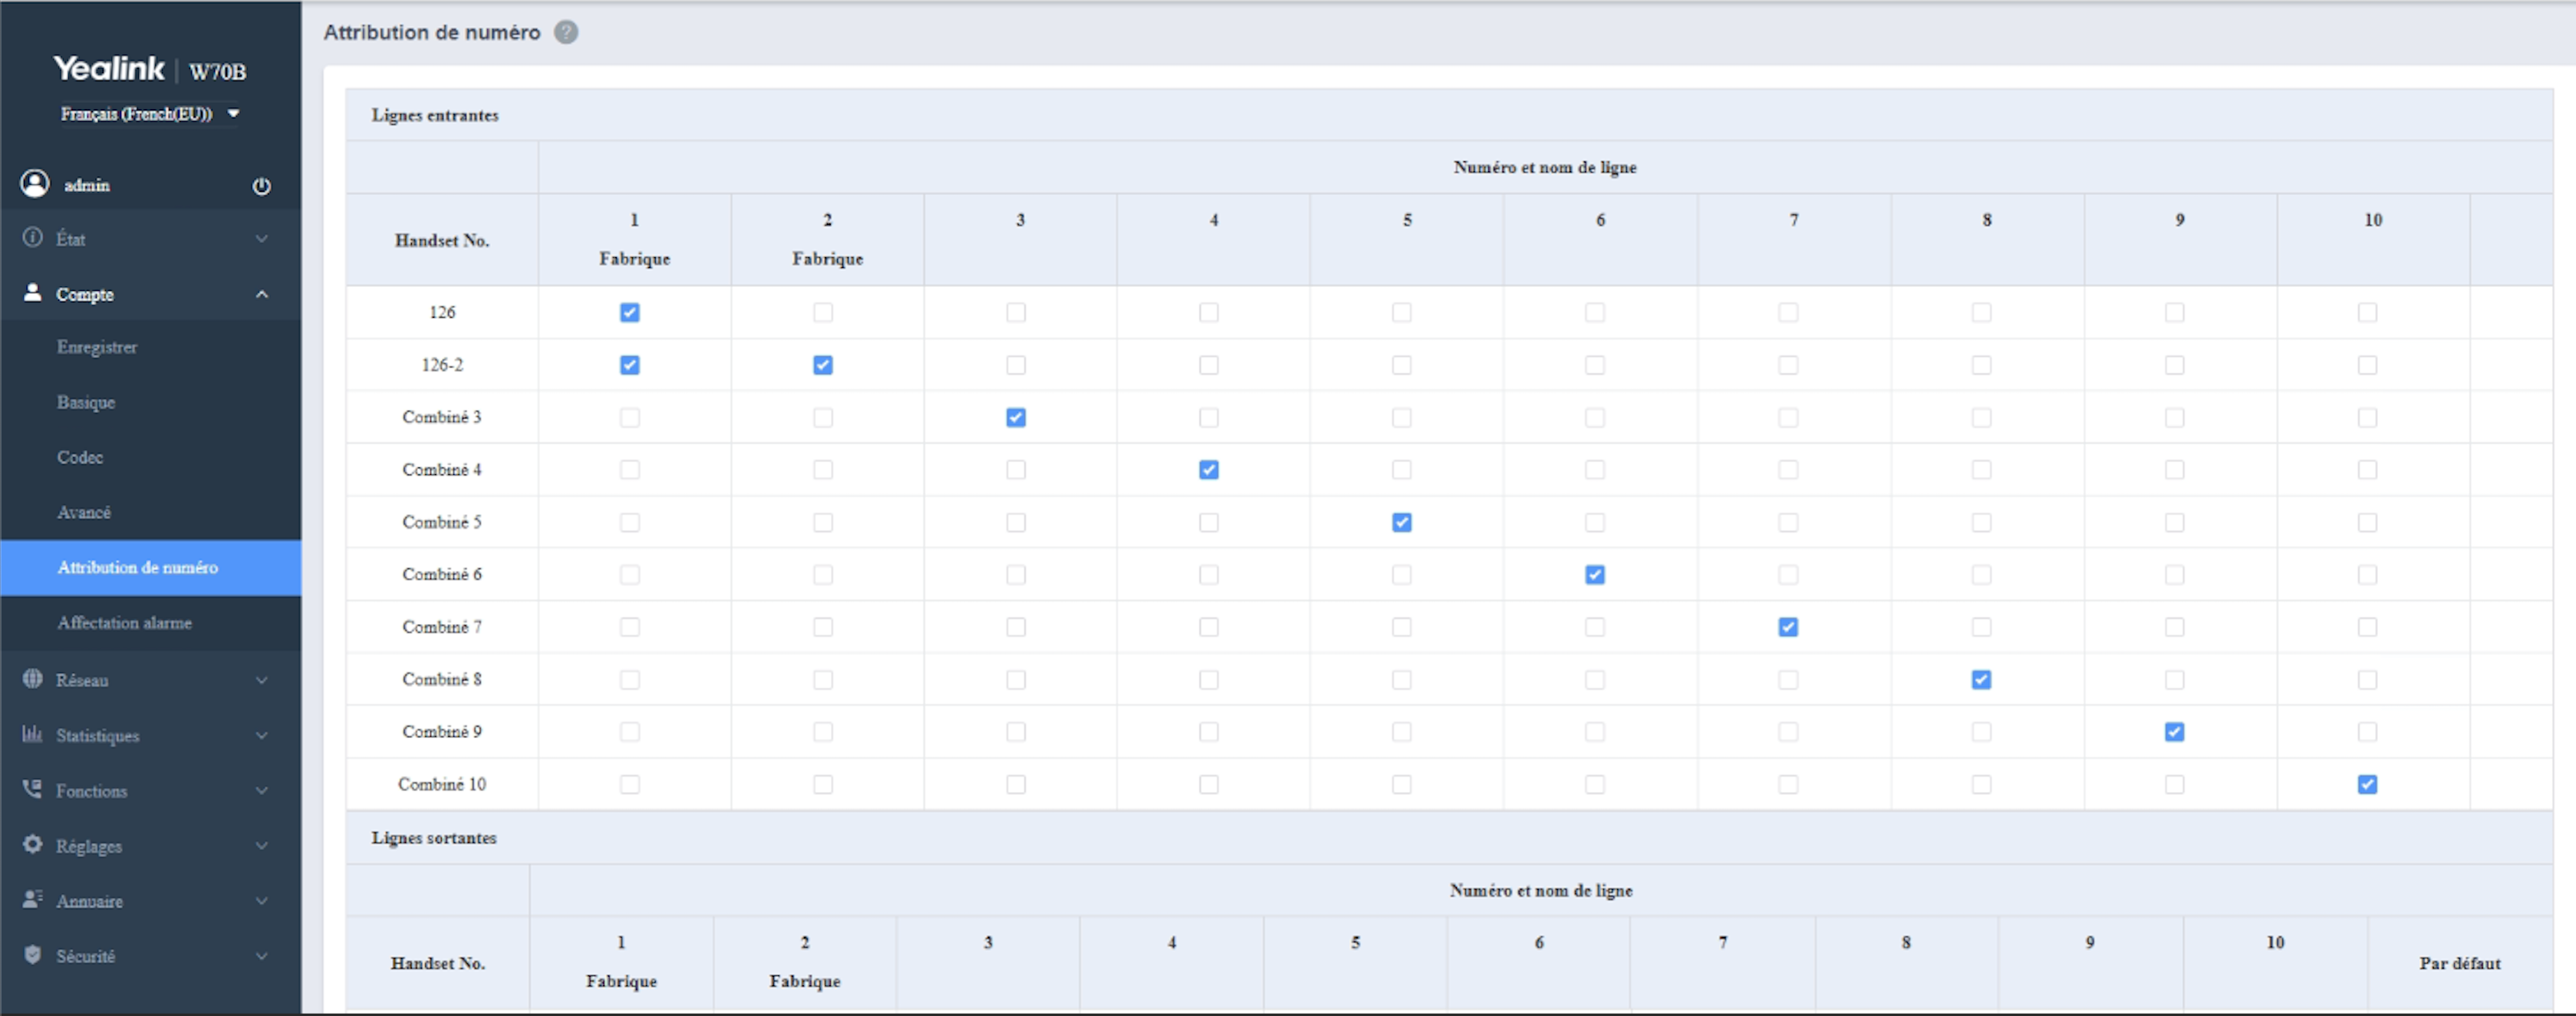Go to Affectation alarme page
This screenshot has width=2576, height=1016.
(124, 622)
